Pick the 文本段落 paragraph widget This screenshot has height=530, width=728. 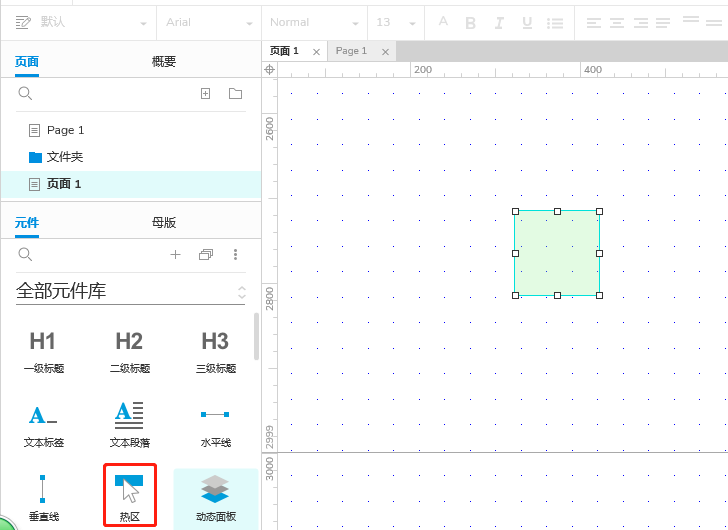(x=130, y=425)
